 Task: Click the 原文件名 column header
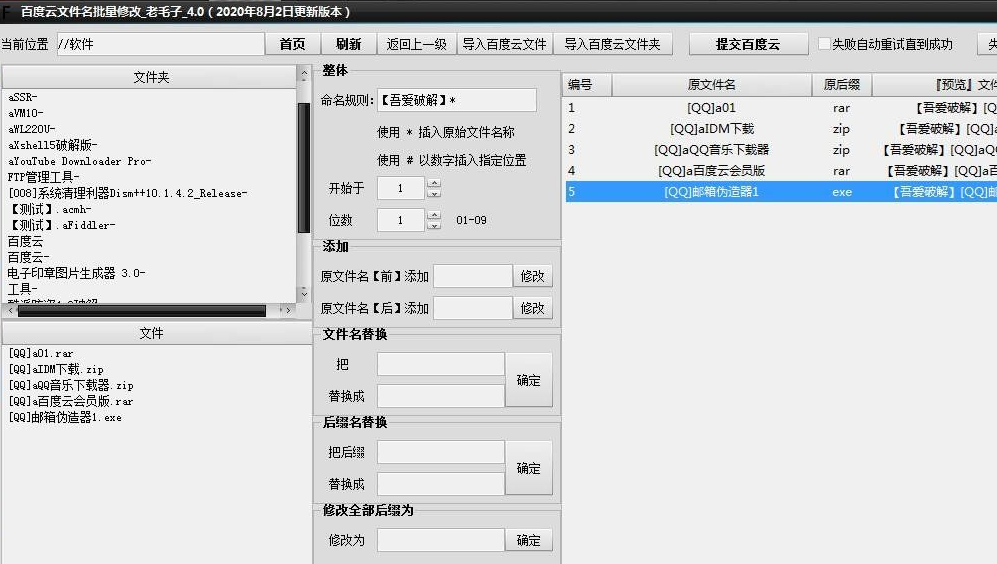tap(712, 85)
